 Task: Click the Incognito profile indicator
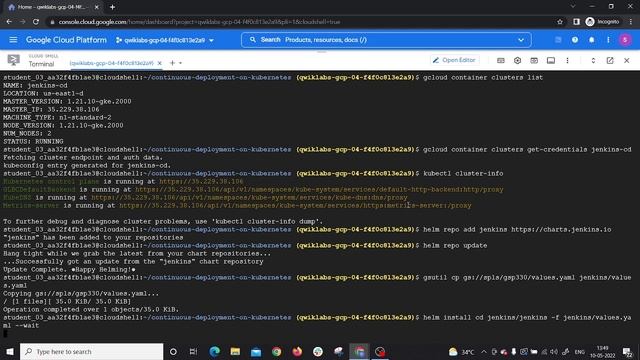602,22
